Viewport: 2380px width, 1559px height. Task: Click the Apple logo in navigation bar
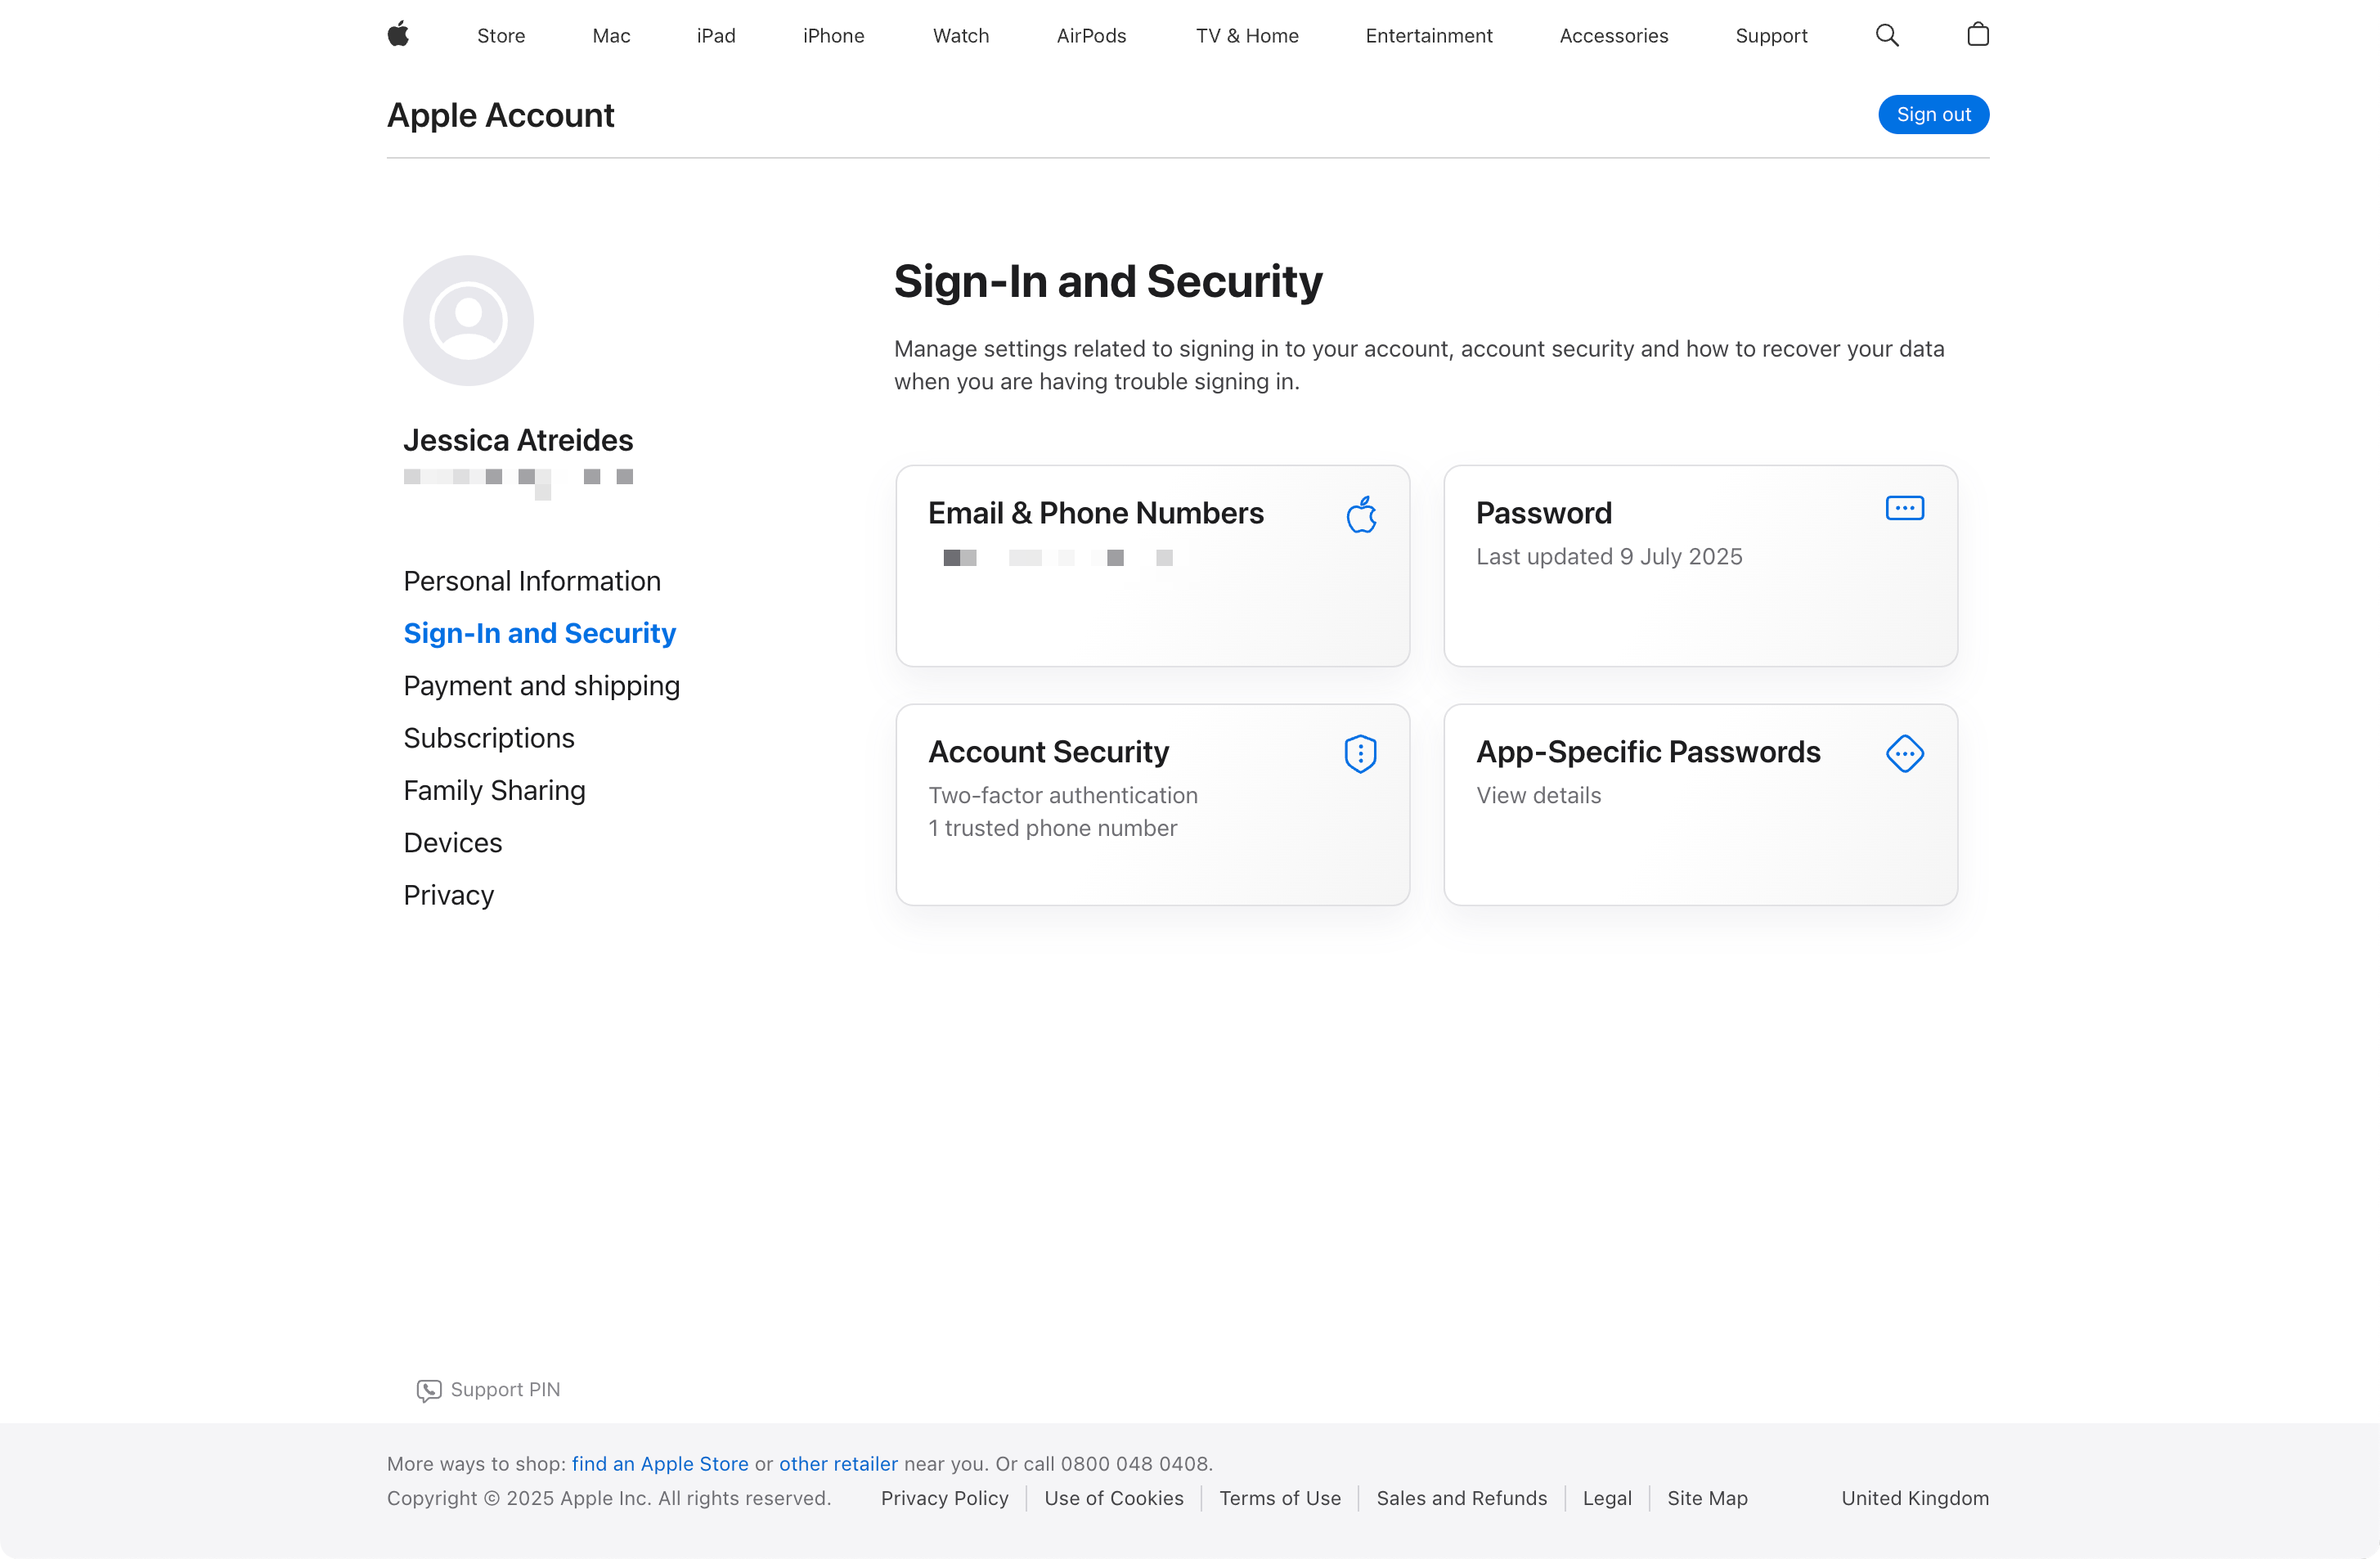click(x=398, y=35)
